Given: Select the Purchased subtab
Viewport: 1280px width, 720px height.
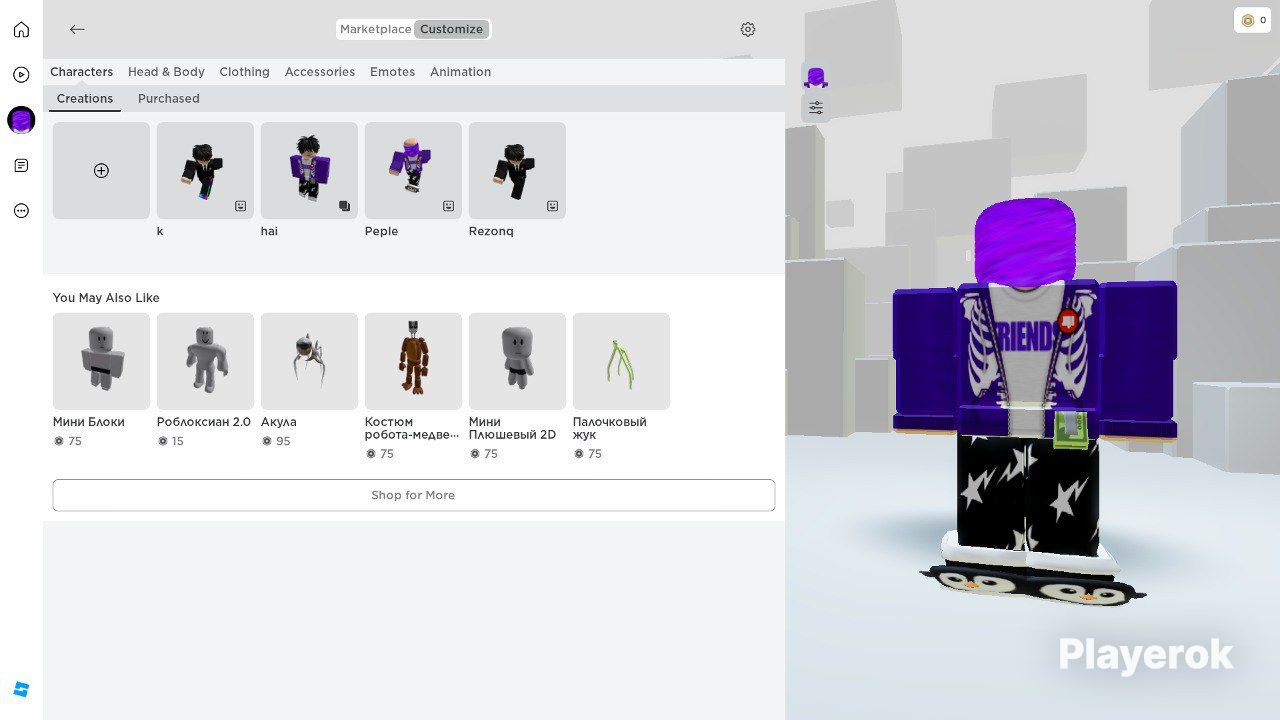Looking at the screenshot, I should (x=169, y=99).
